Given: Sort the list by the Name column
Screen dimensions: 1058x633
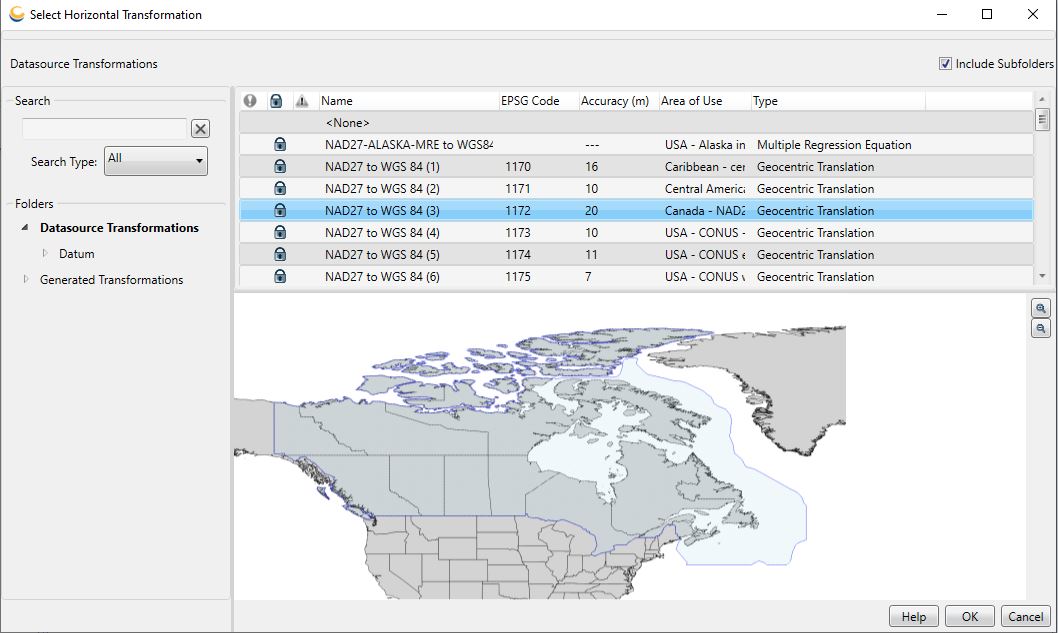Looking at the screenshot, I should (x=409, y=101).
